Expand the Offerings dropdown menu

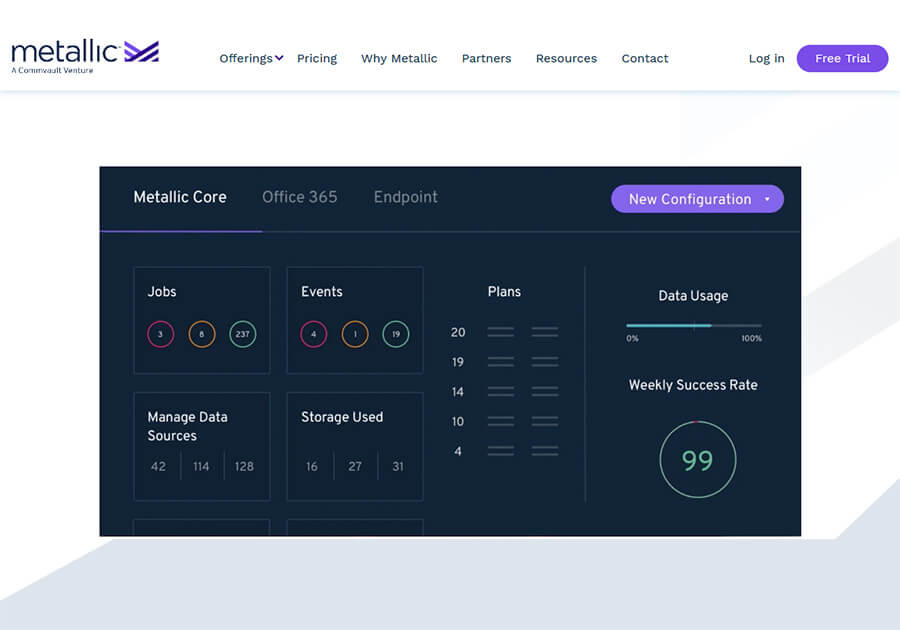coord(251,58)
